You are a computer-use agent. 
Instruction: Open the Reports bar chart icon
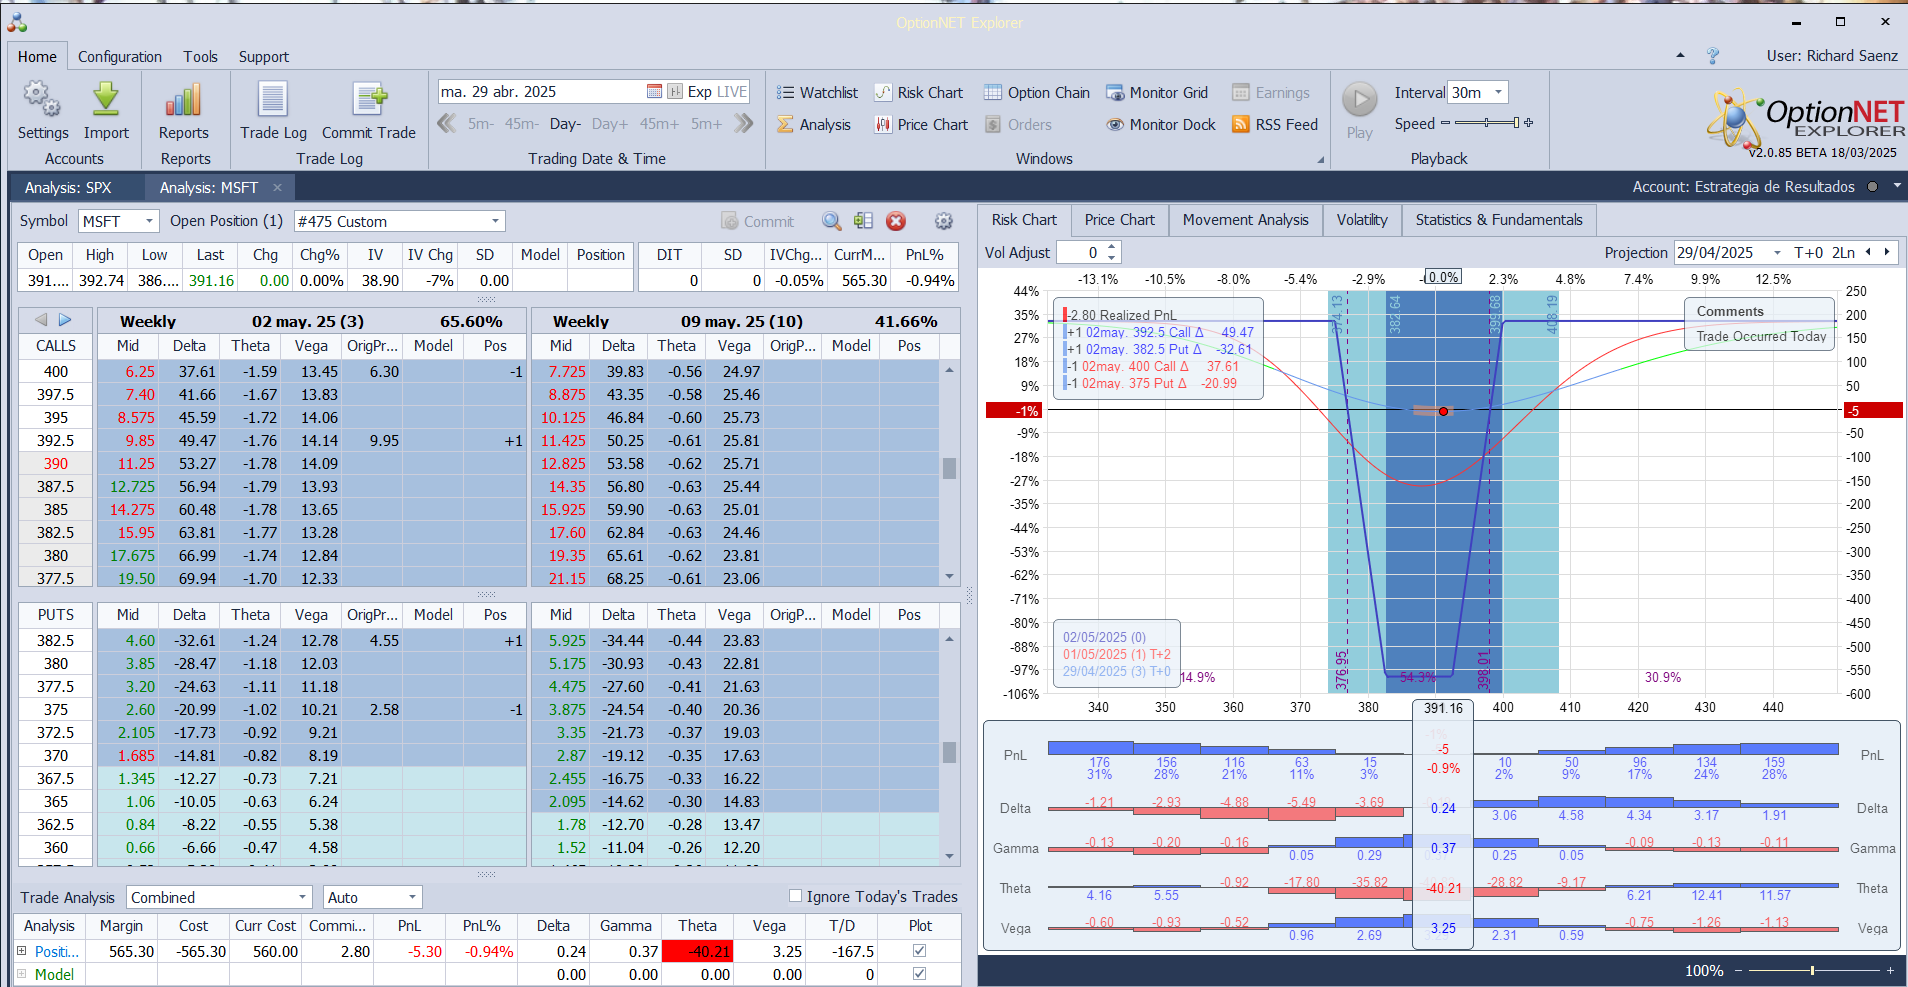(184, 100)
